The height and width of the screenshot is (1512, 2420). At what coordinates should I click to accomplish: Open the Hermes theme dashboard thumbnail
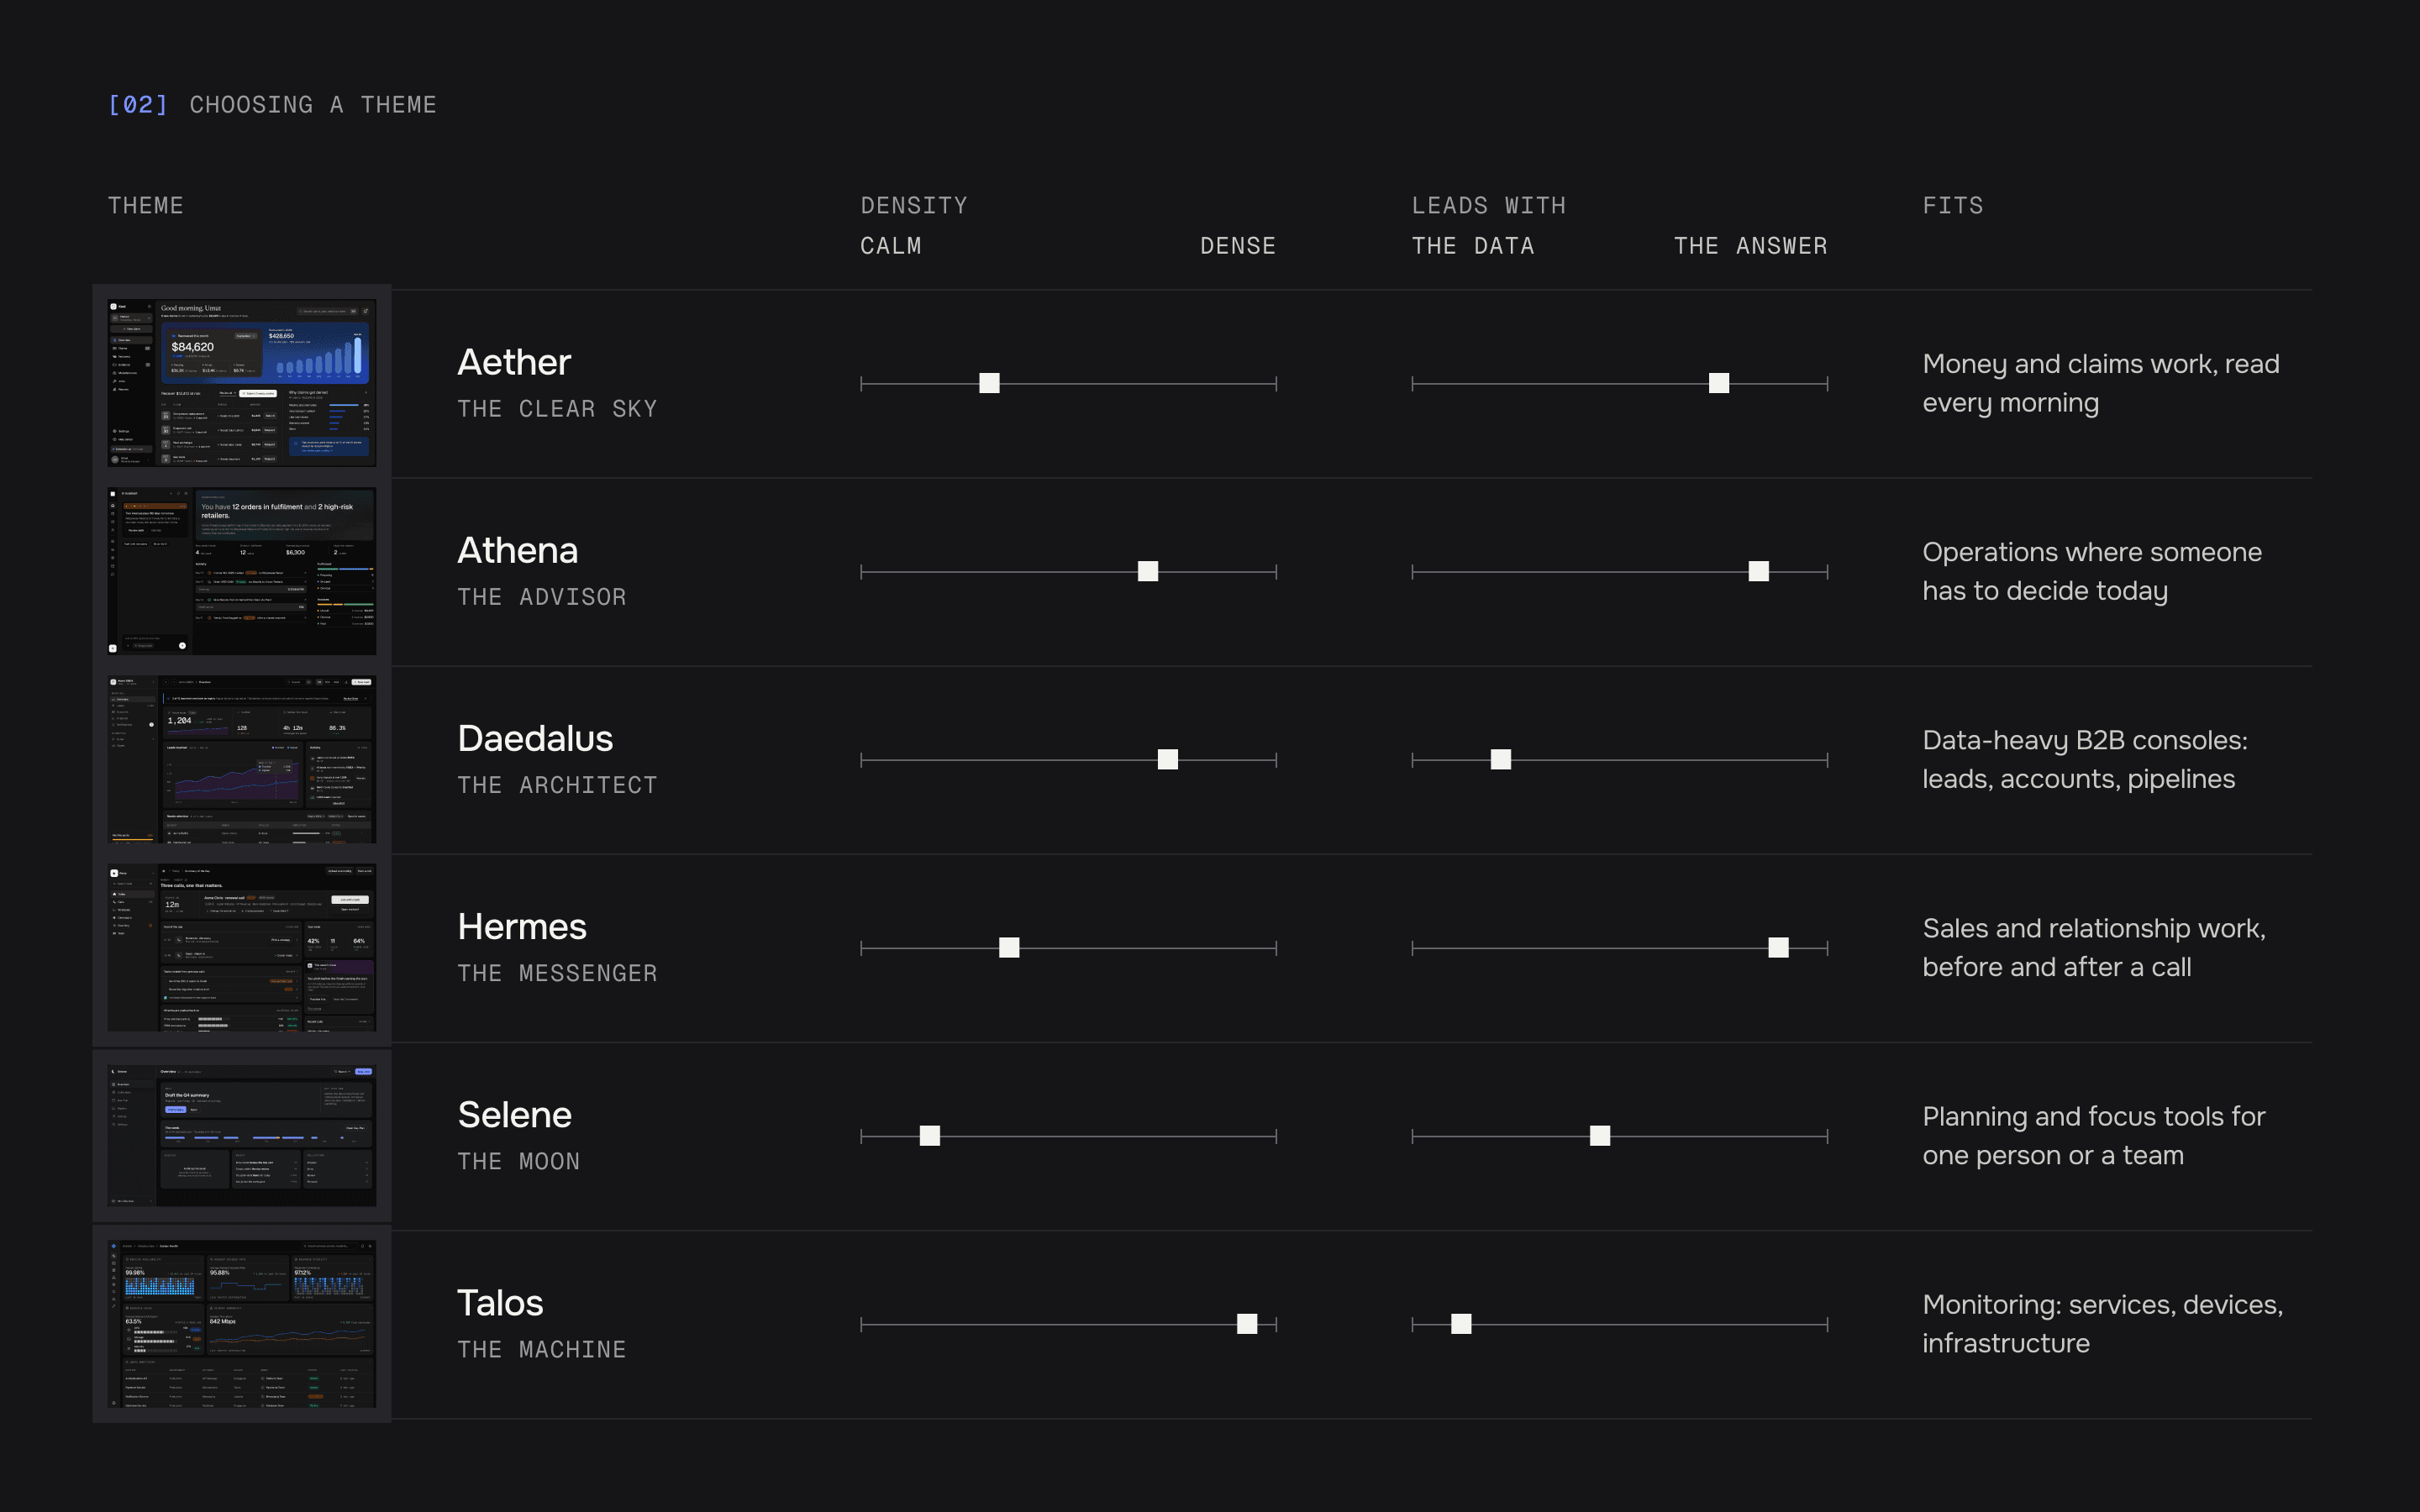tap(242, 947)
